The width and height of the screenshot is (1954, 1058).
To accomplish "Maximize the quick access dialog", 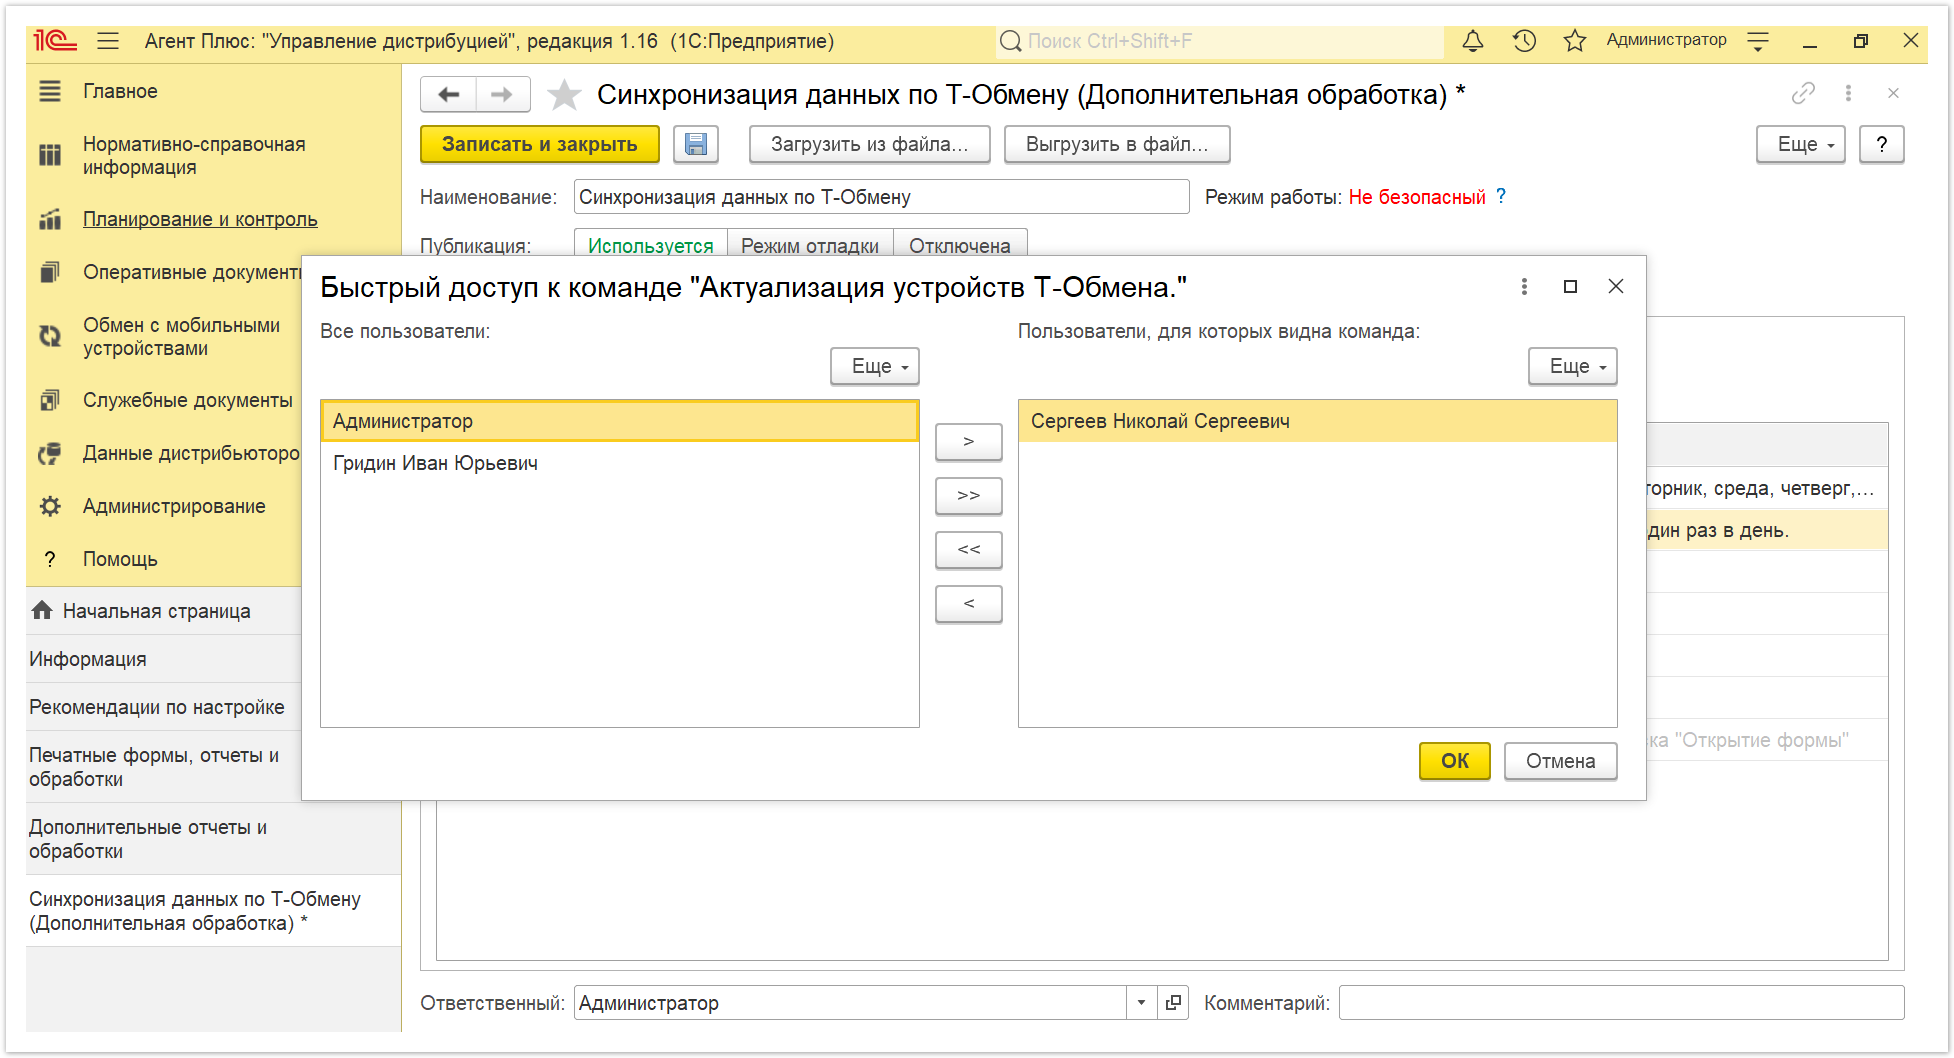I will pos(1570,287).
